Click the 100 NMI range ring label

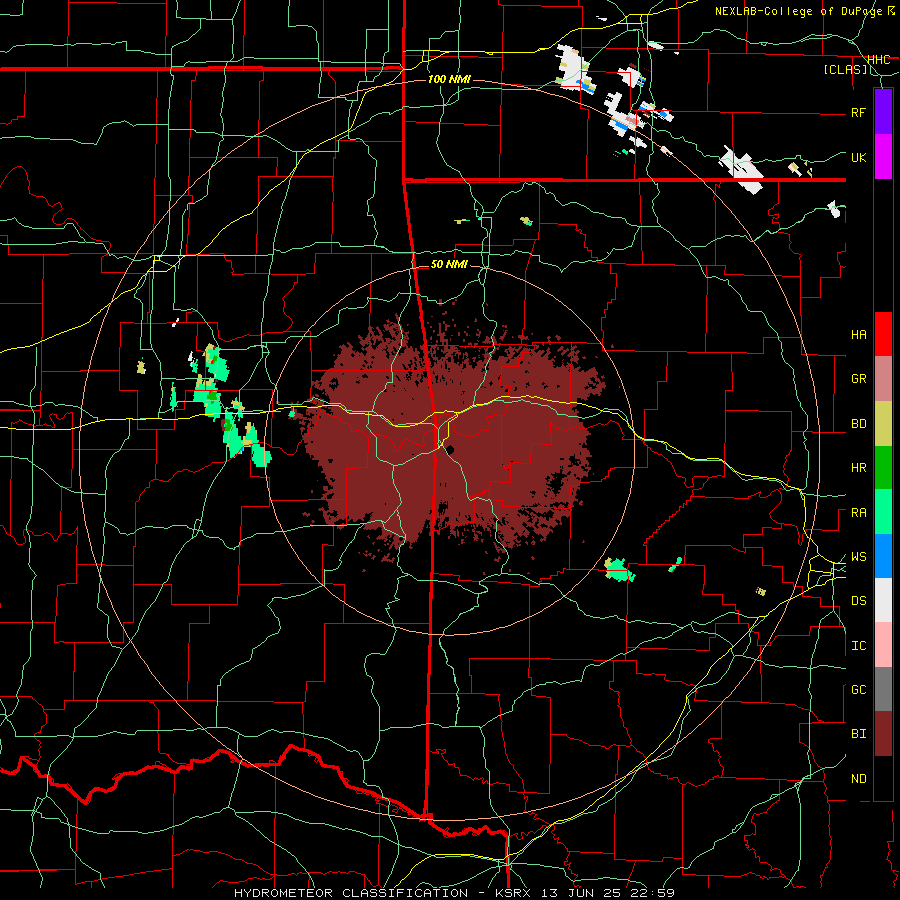click(x=449, y=79)
